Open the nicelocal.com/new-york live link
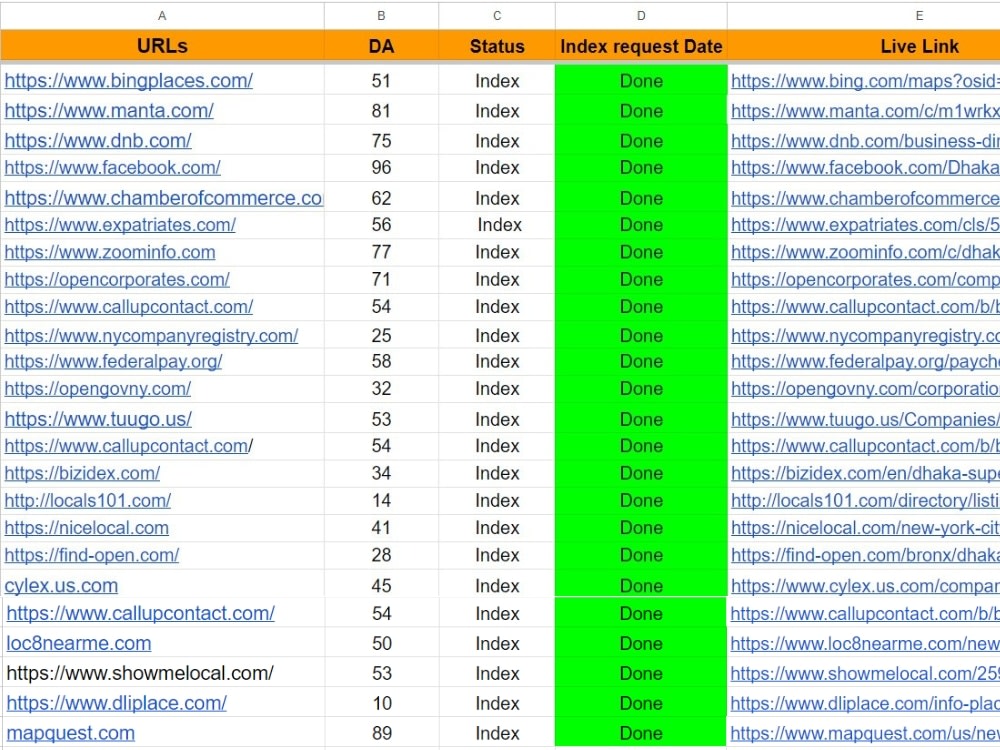 point(865,528)
